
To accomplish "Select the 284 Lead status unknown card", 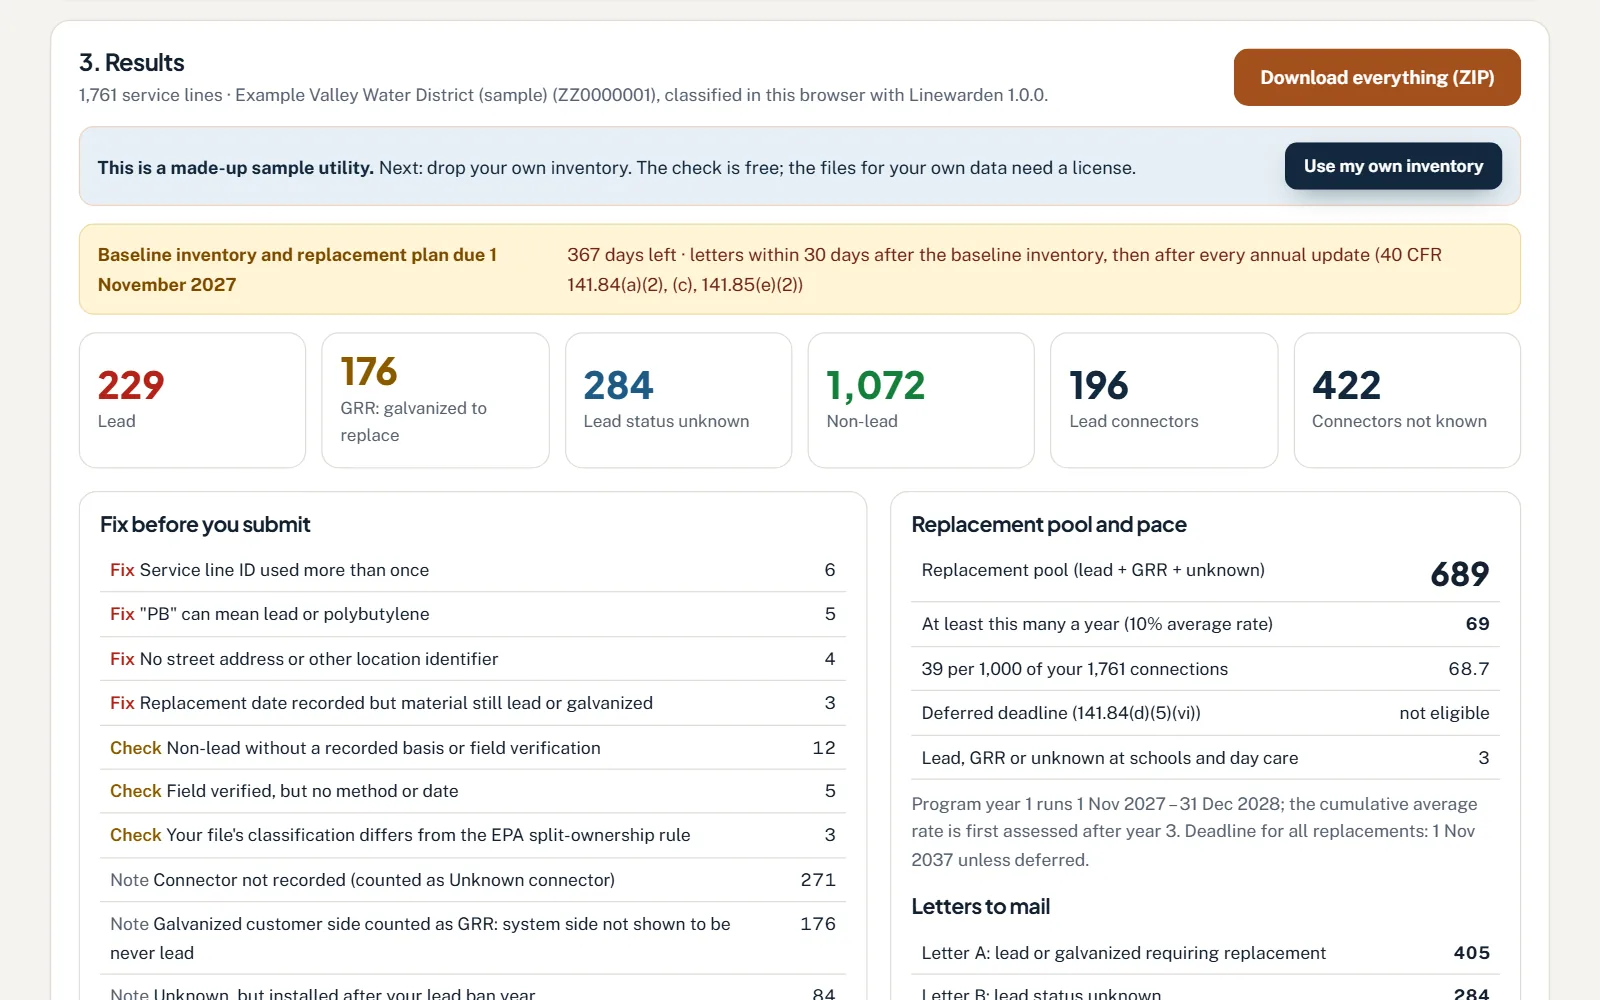I will [x=678, y=400].
